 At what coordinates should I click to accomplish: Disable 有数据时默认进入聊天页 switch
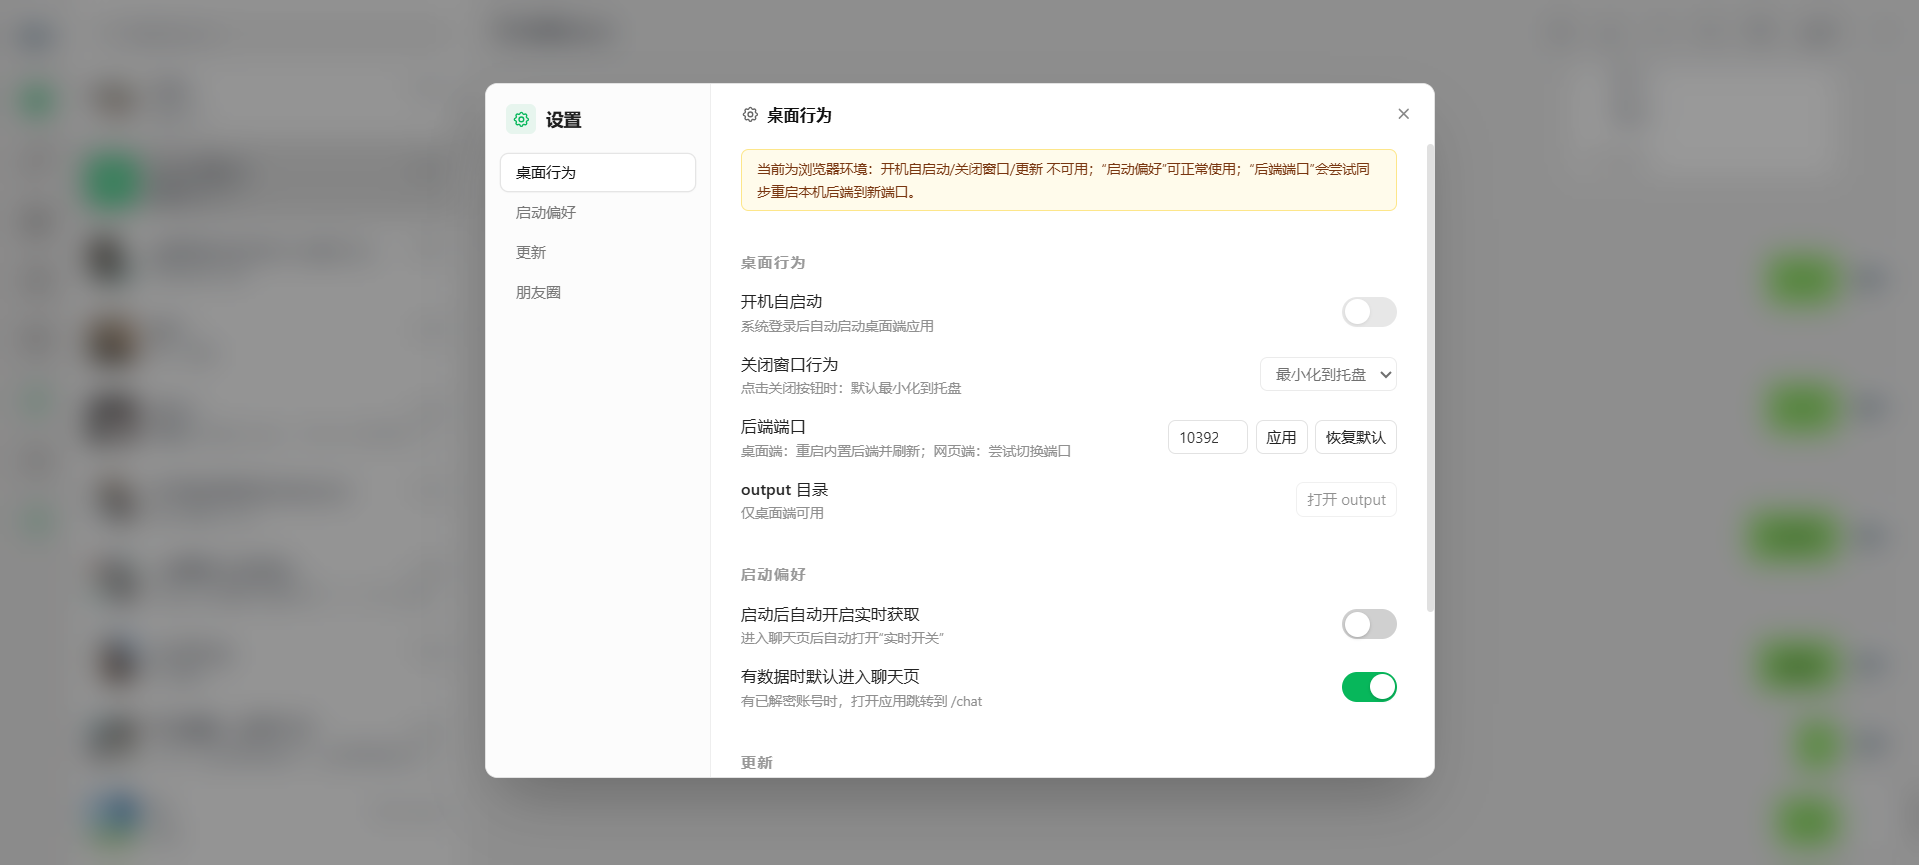tap(1369, 687)
